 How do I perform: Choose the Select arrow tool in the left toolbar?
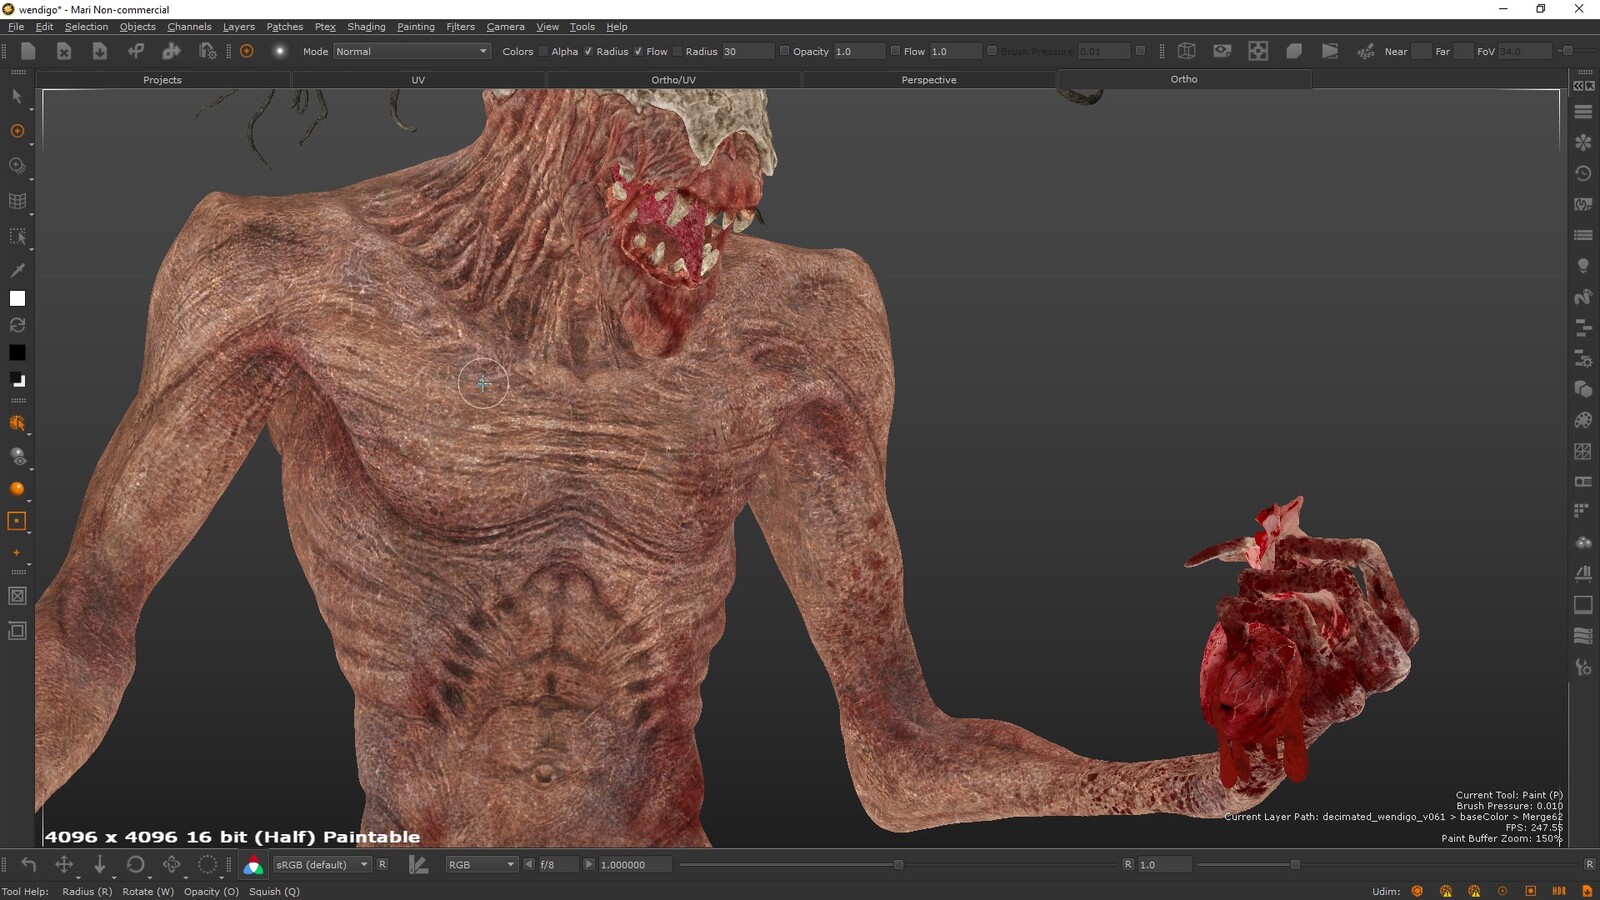[17, 96]
